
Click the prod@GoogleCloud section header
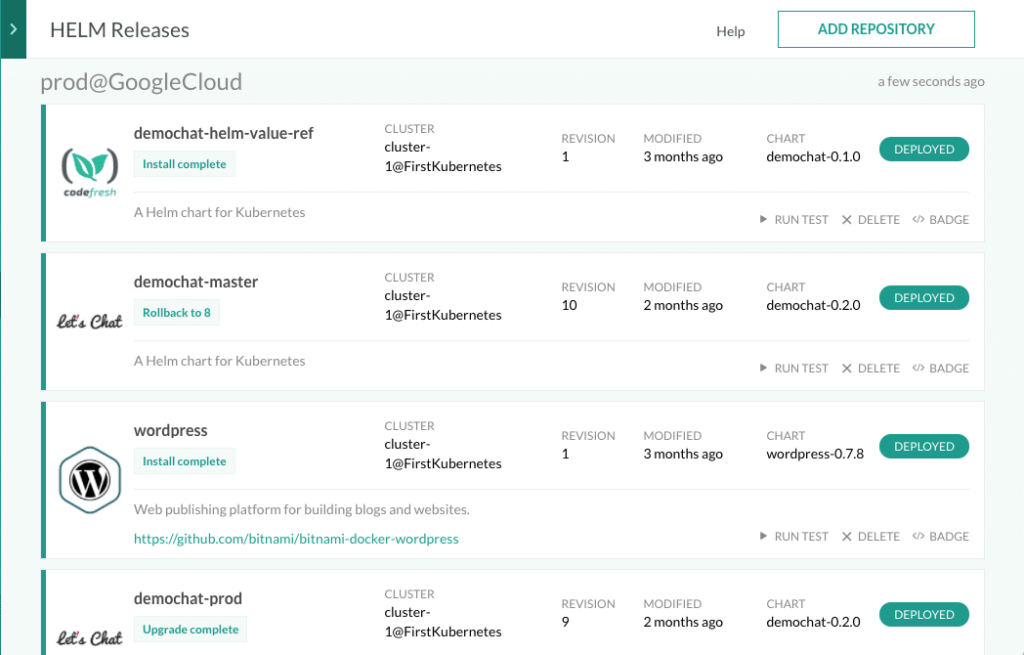tap(141, 82)
